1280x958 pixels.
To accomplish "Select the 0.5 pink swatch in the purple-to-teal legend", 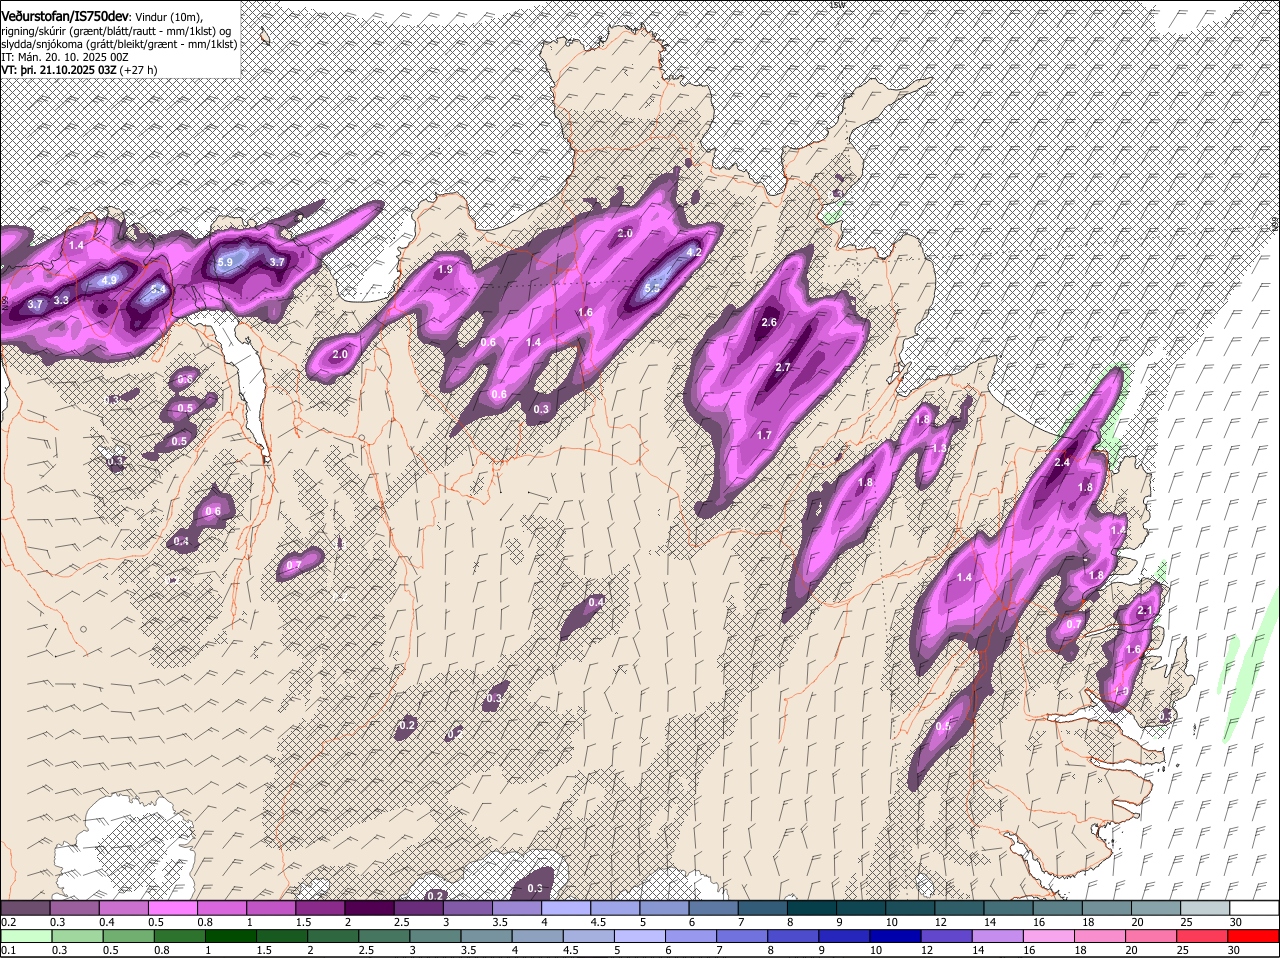I will [x=172, y=908].
